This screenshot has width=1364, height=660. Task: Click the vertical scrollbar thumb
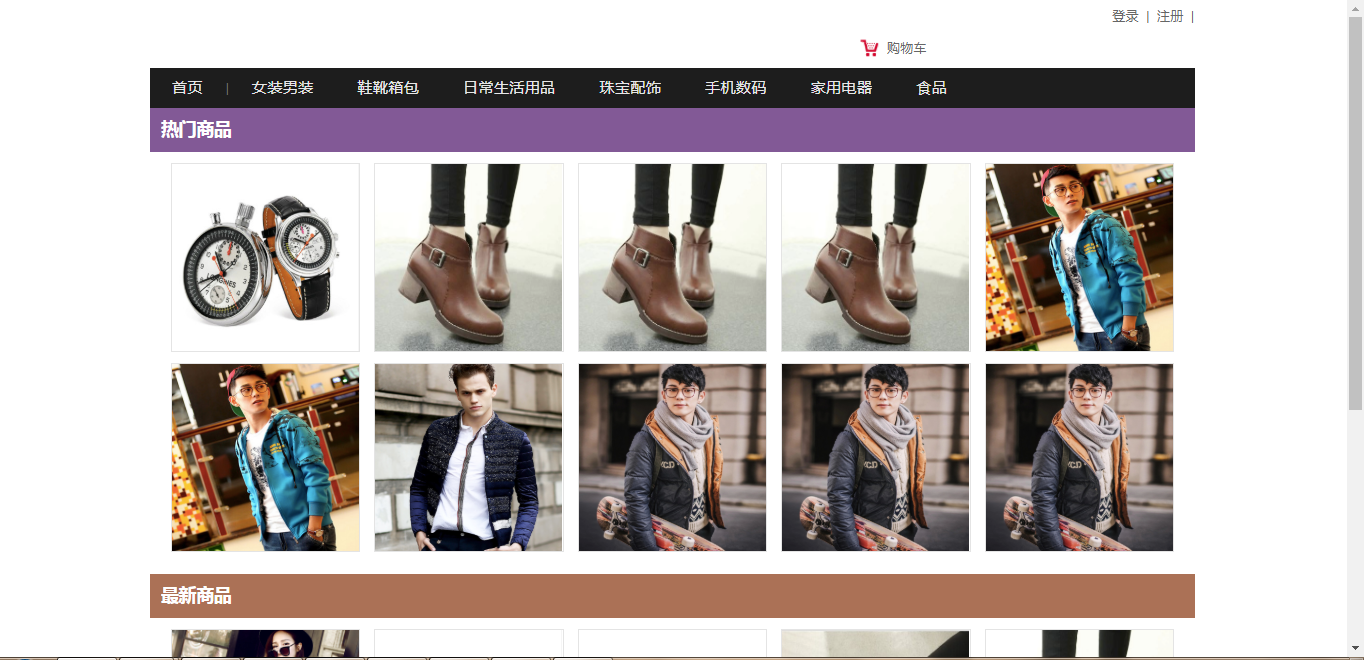coord(1355,213)
